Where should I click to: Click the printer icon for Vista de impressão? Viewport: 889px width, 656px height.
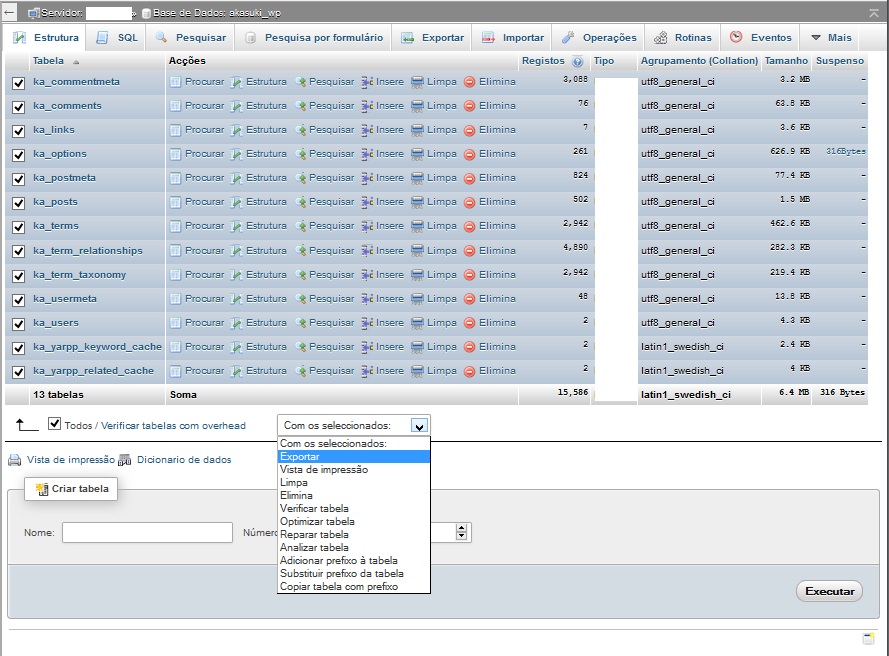tap(15, 460)
